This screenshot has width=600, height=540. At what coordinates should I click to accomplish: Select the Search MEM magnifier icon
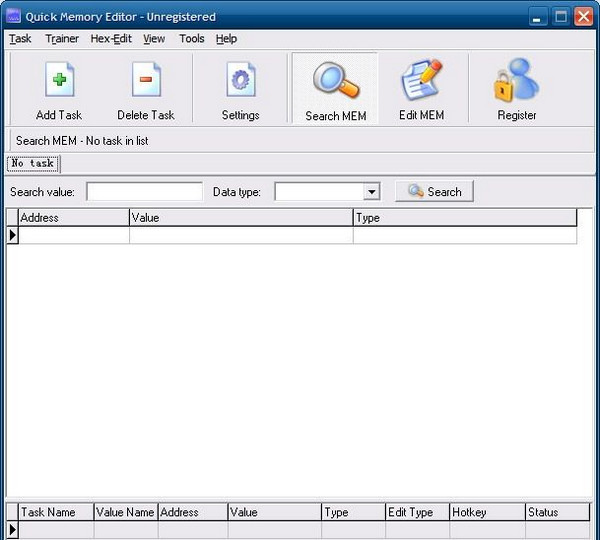coord(335,82)
